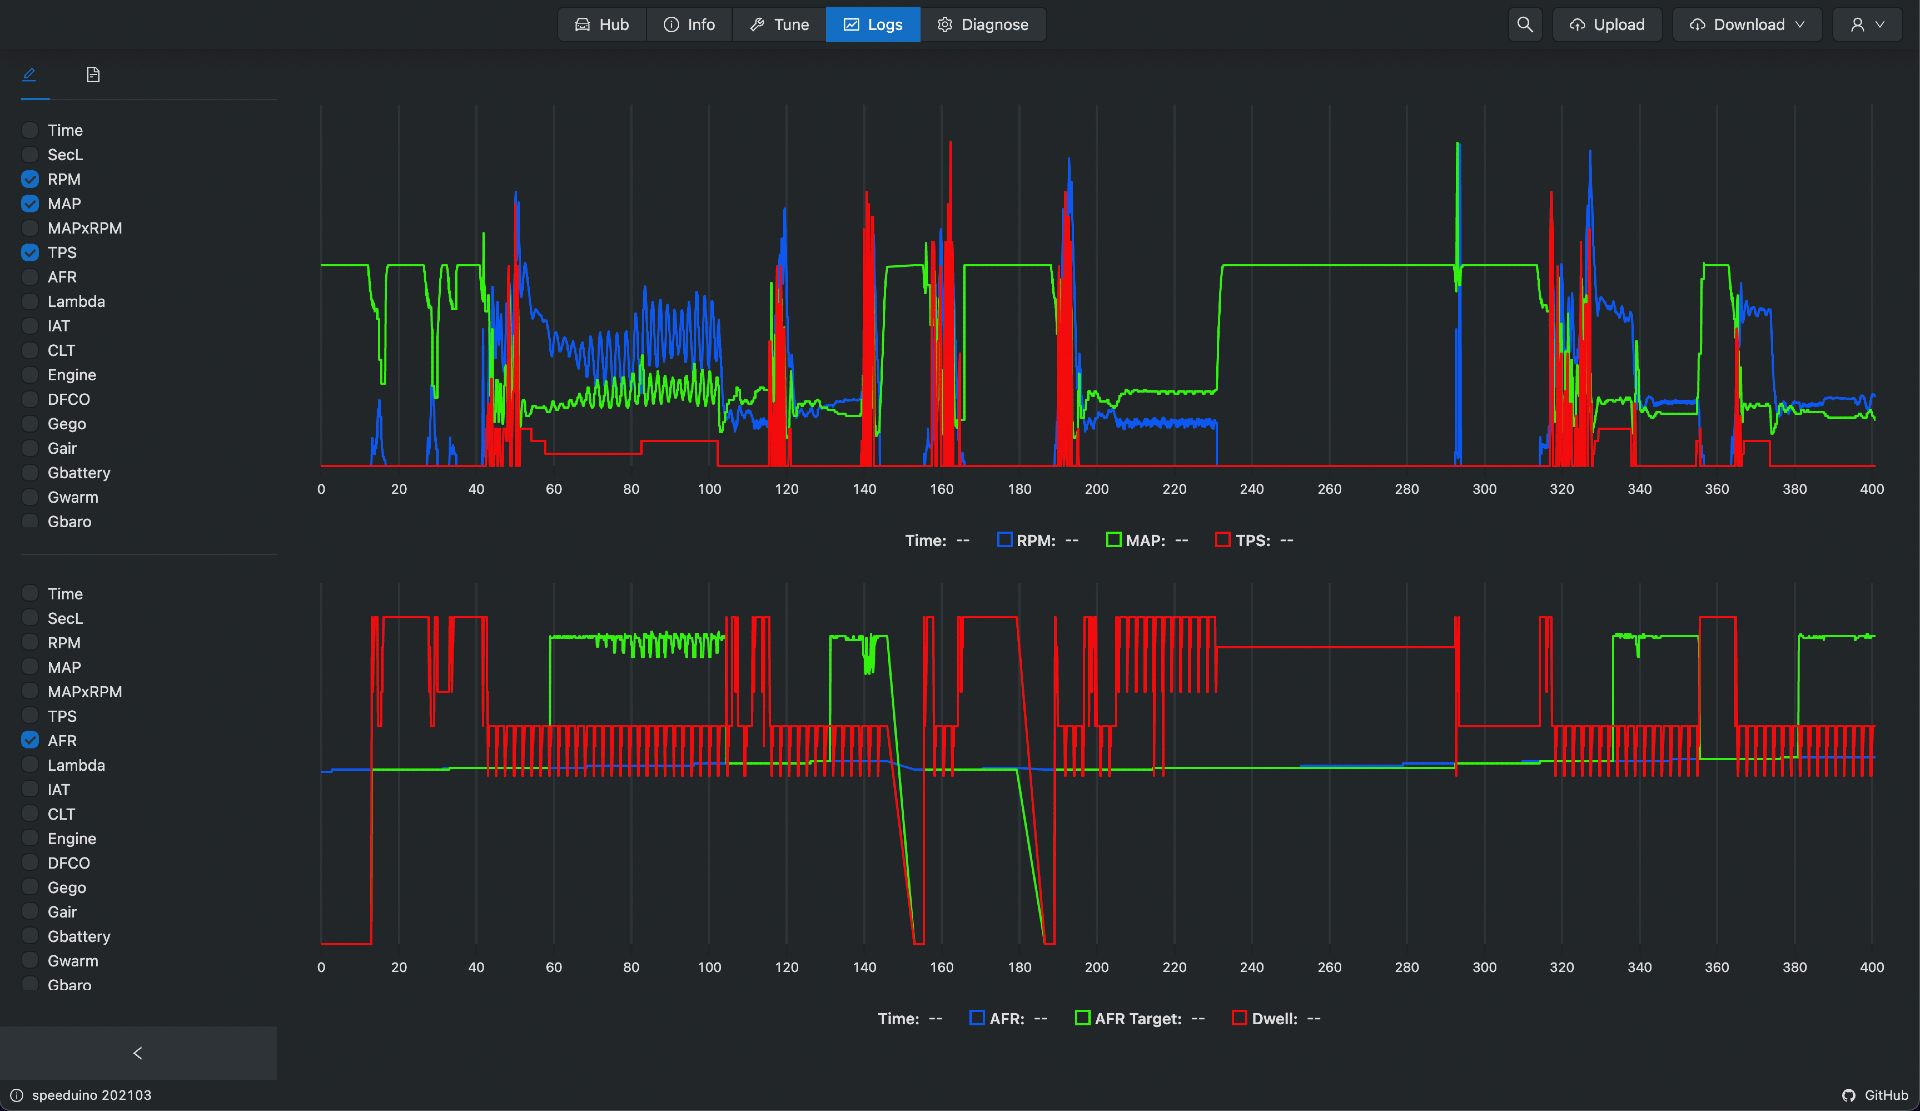Enable DFCO in bottom list

(x=30, y=863)
